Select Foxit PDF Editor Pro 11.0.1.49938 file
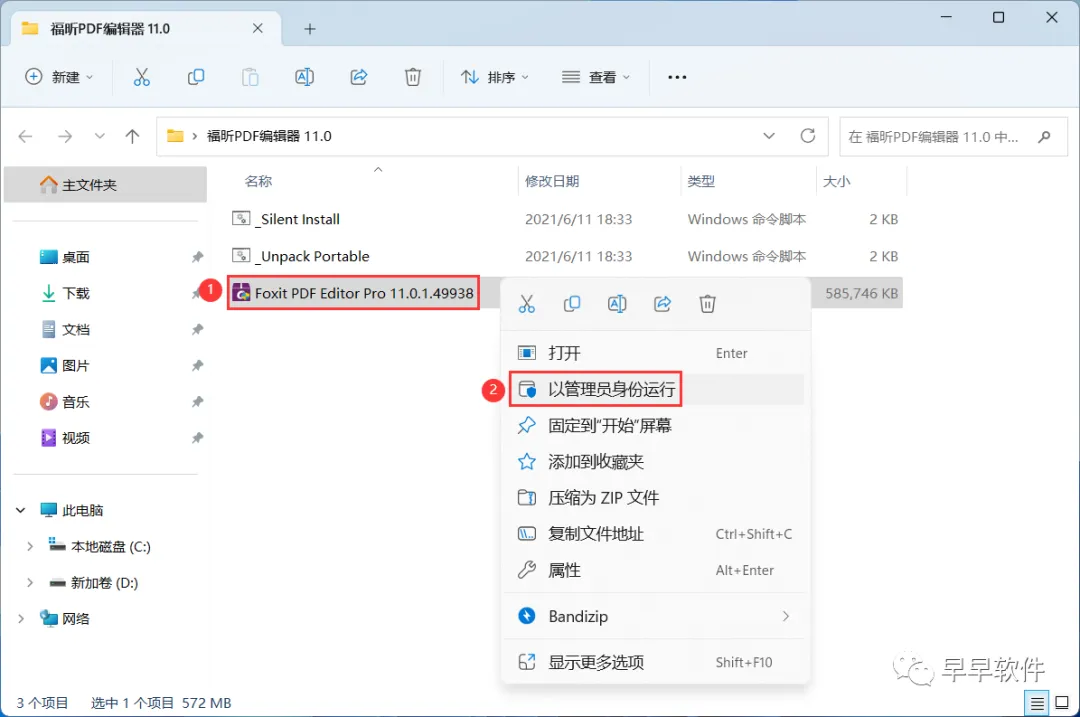 click(353, 293)
